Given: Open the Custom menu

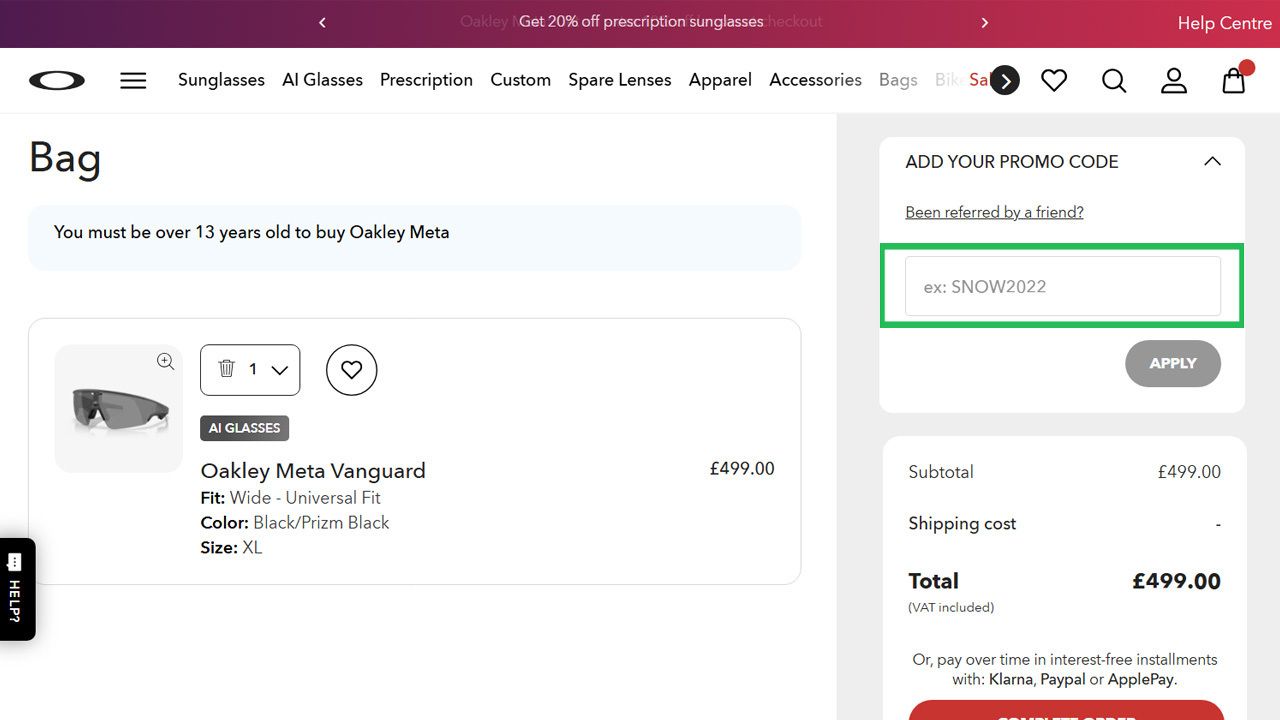Looking at the screenshot, I should tap(520, 80).
